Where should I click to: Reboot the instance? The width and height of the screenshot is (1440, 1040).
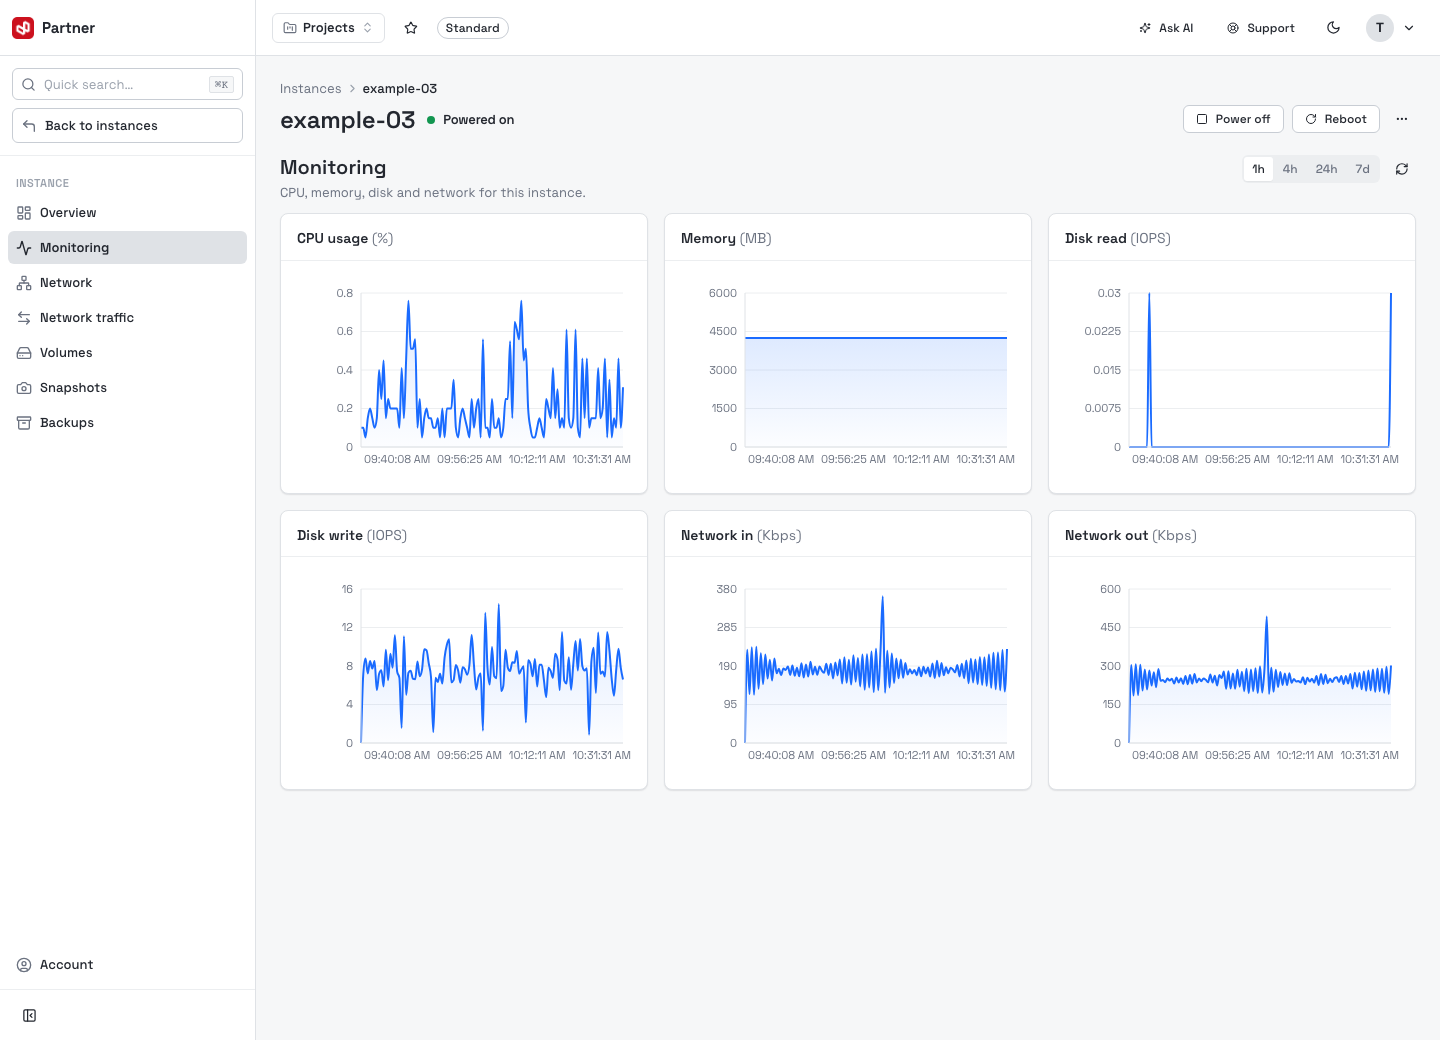coord(1336,119)
